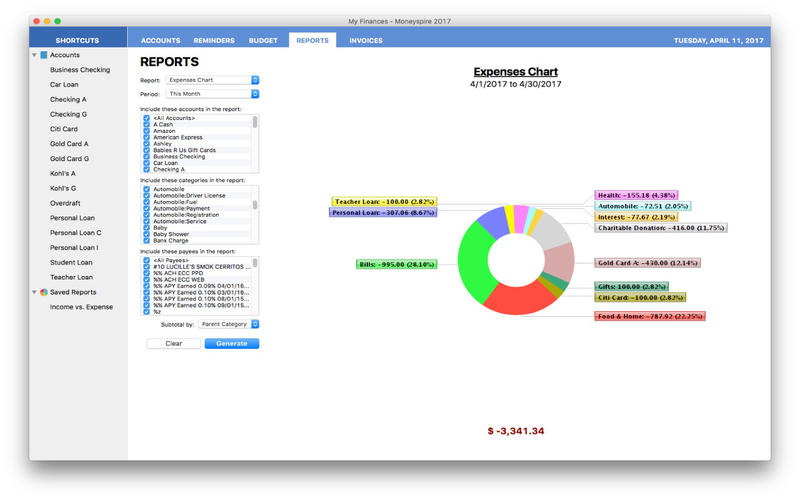Click the Interest: -77.67 chart label

pyautogui.click(x=636, y=217)
